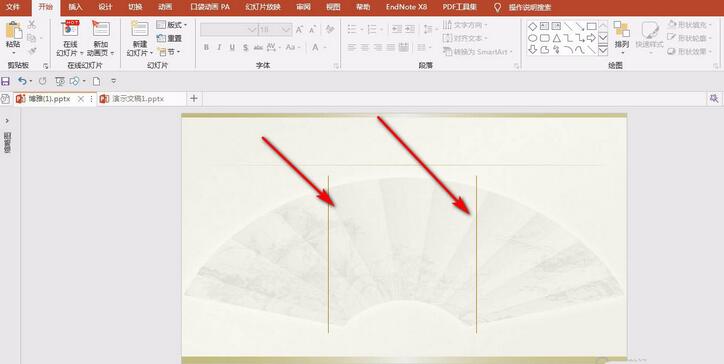Image resolution: width=724 pixels, height=364 pixels.
Task: Open the Arrange (排列) menu
Action: [622, 36]
